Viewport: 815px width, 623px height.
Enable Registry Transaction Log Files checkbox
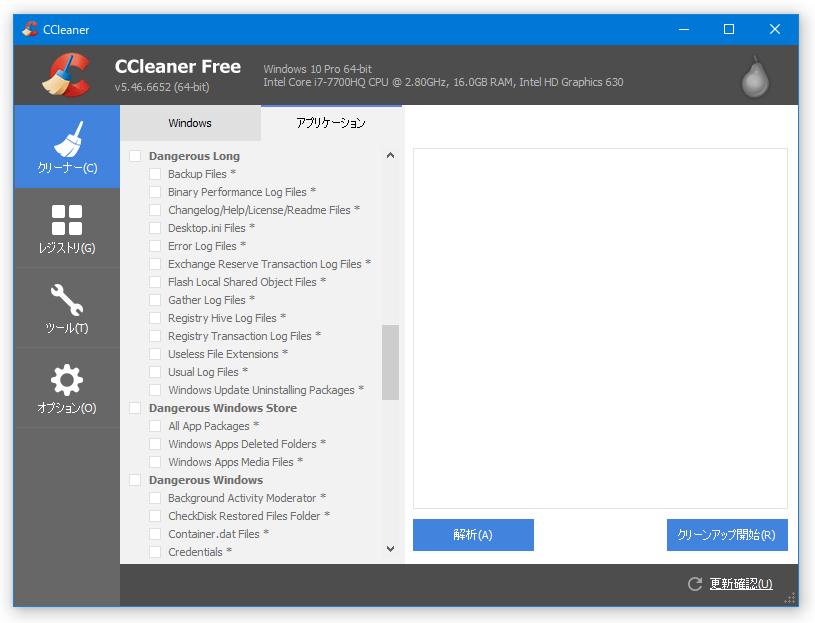click(155, 336)
